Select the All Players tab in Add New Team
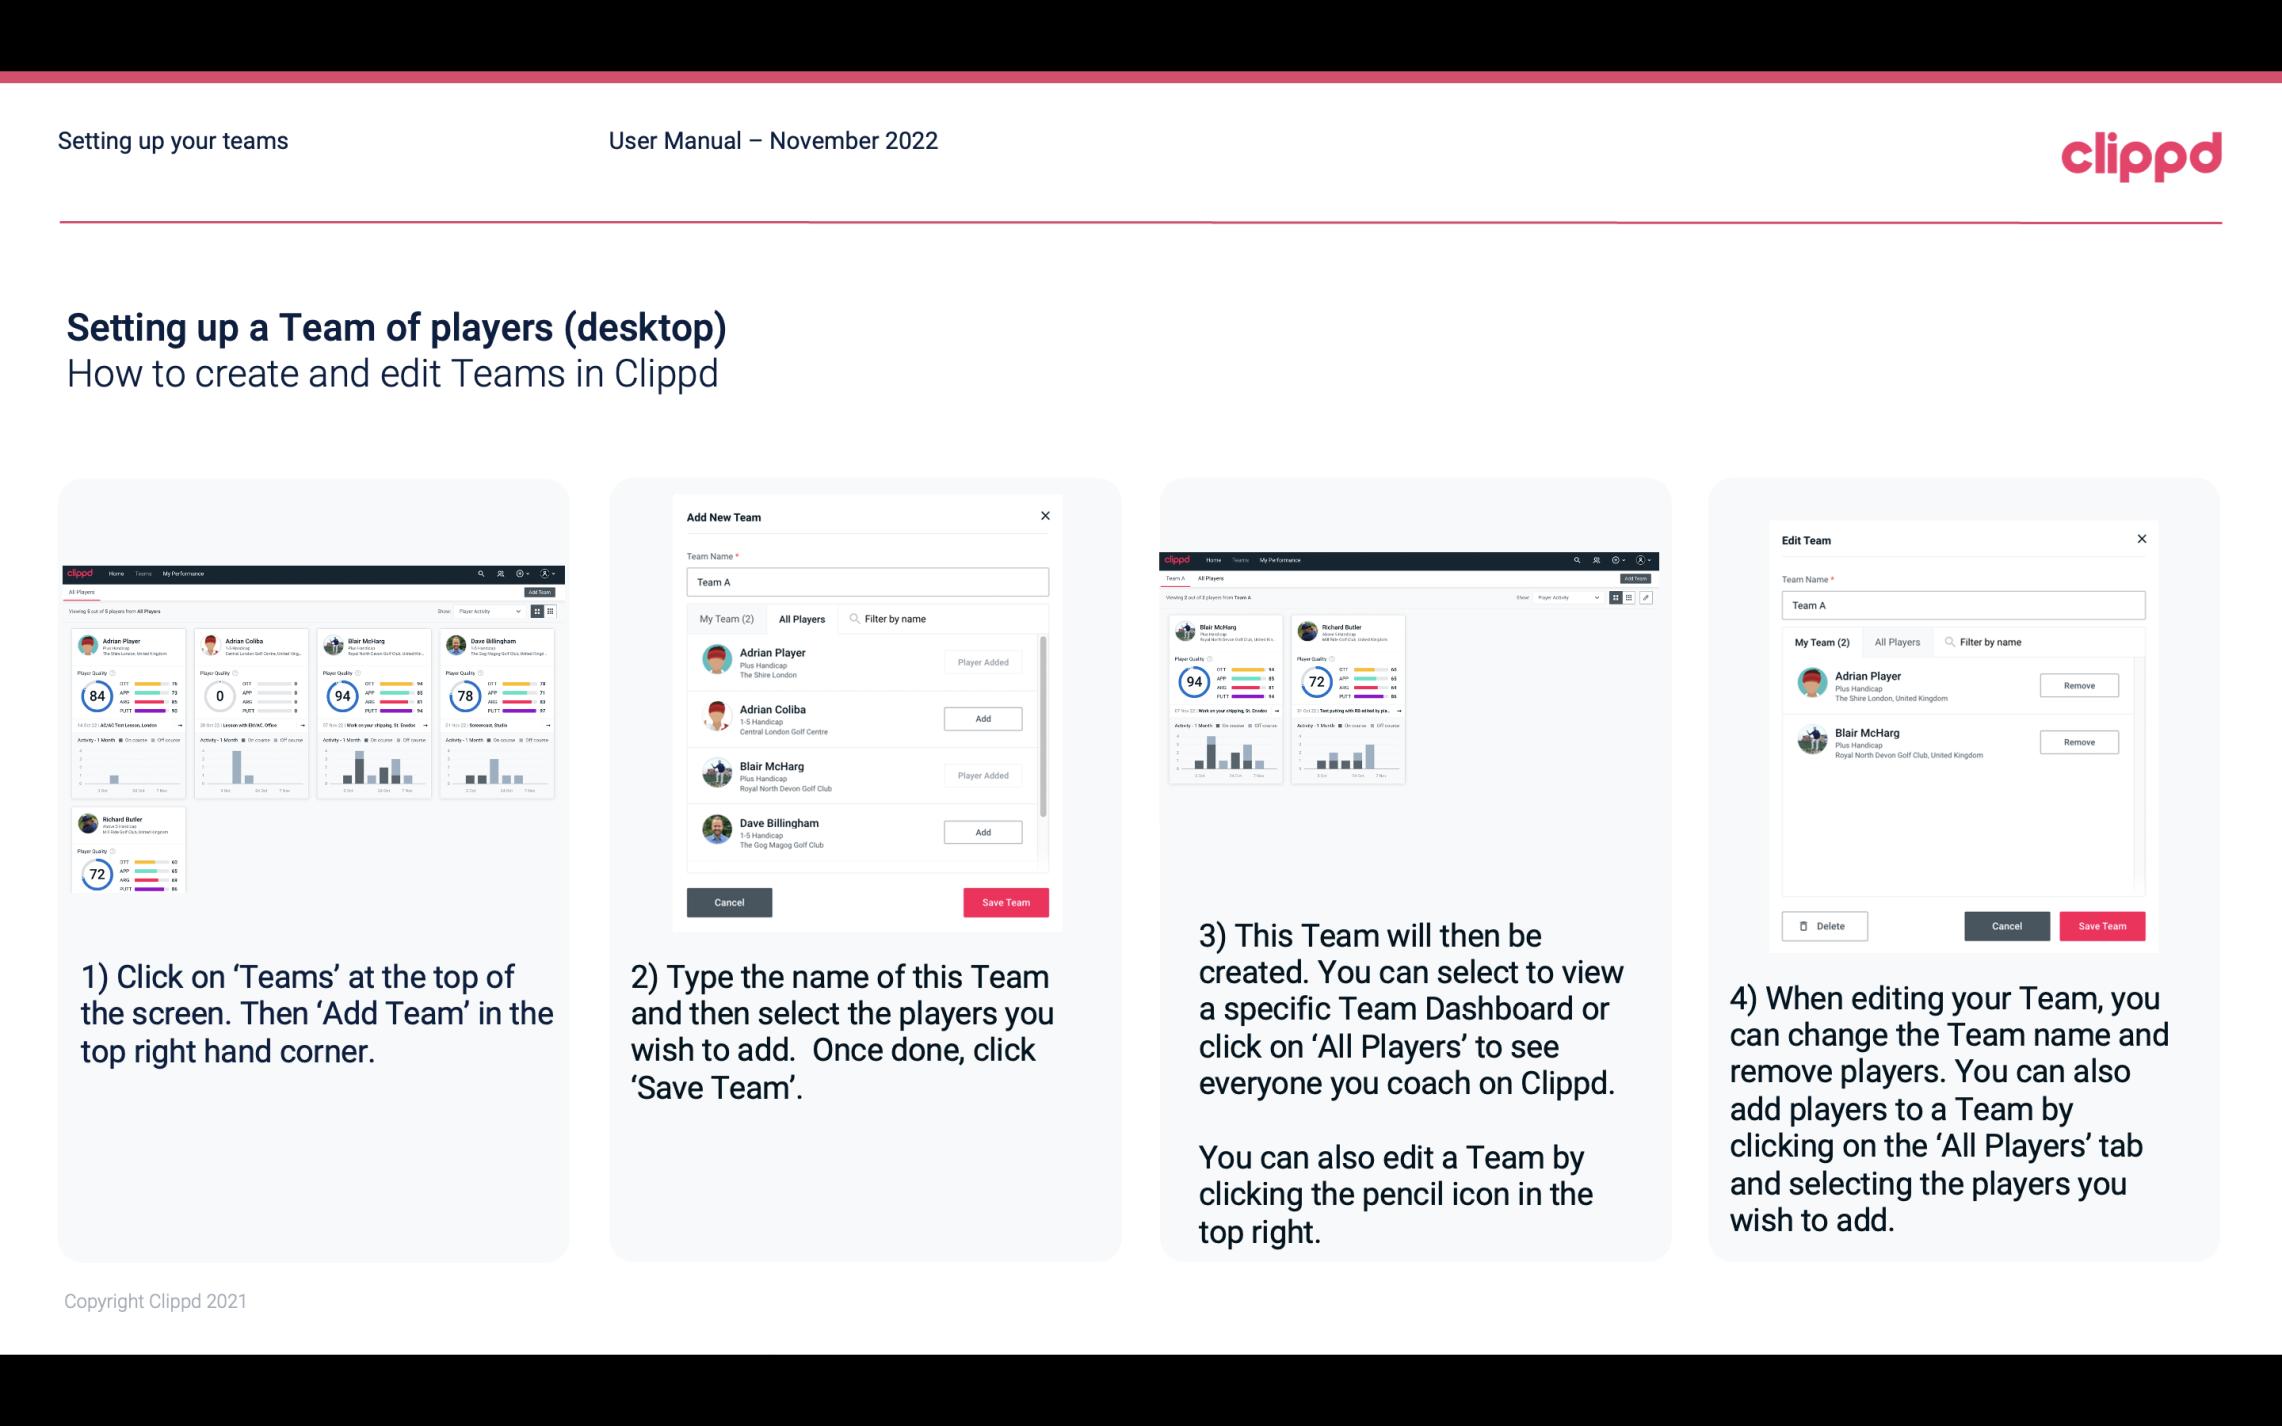The width and height of the screenshot is (2282, 1426). (802, 619)
